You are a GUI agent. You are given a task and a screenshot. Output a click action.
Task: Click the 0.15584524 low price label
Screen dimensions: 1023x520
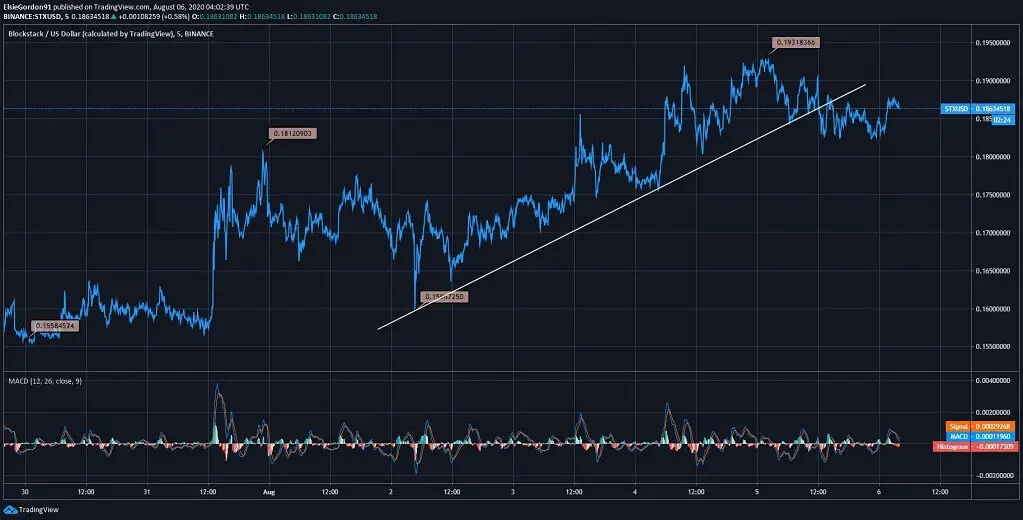pyautogui.click(x=55, y=326)
